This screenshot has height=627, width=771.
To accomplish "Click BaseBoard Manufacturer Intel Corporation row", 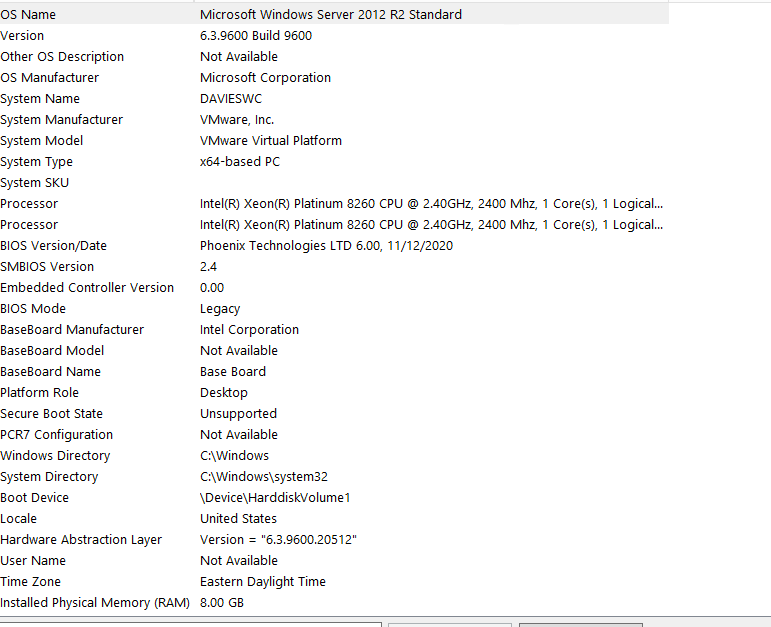I will coord(334,329).
